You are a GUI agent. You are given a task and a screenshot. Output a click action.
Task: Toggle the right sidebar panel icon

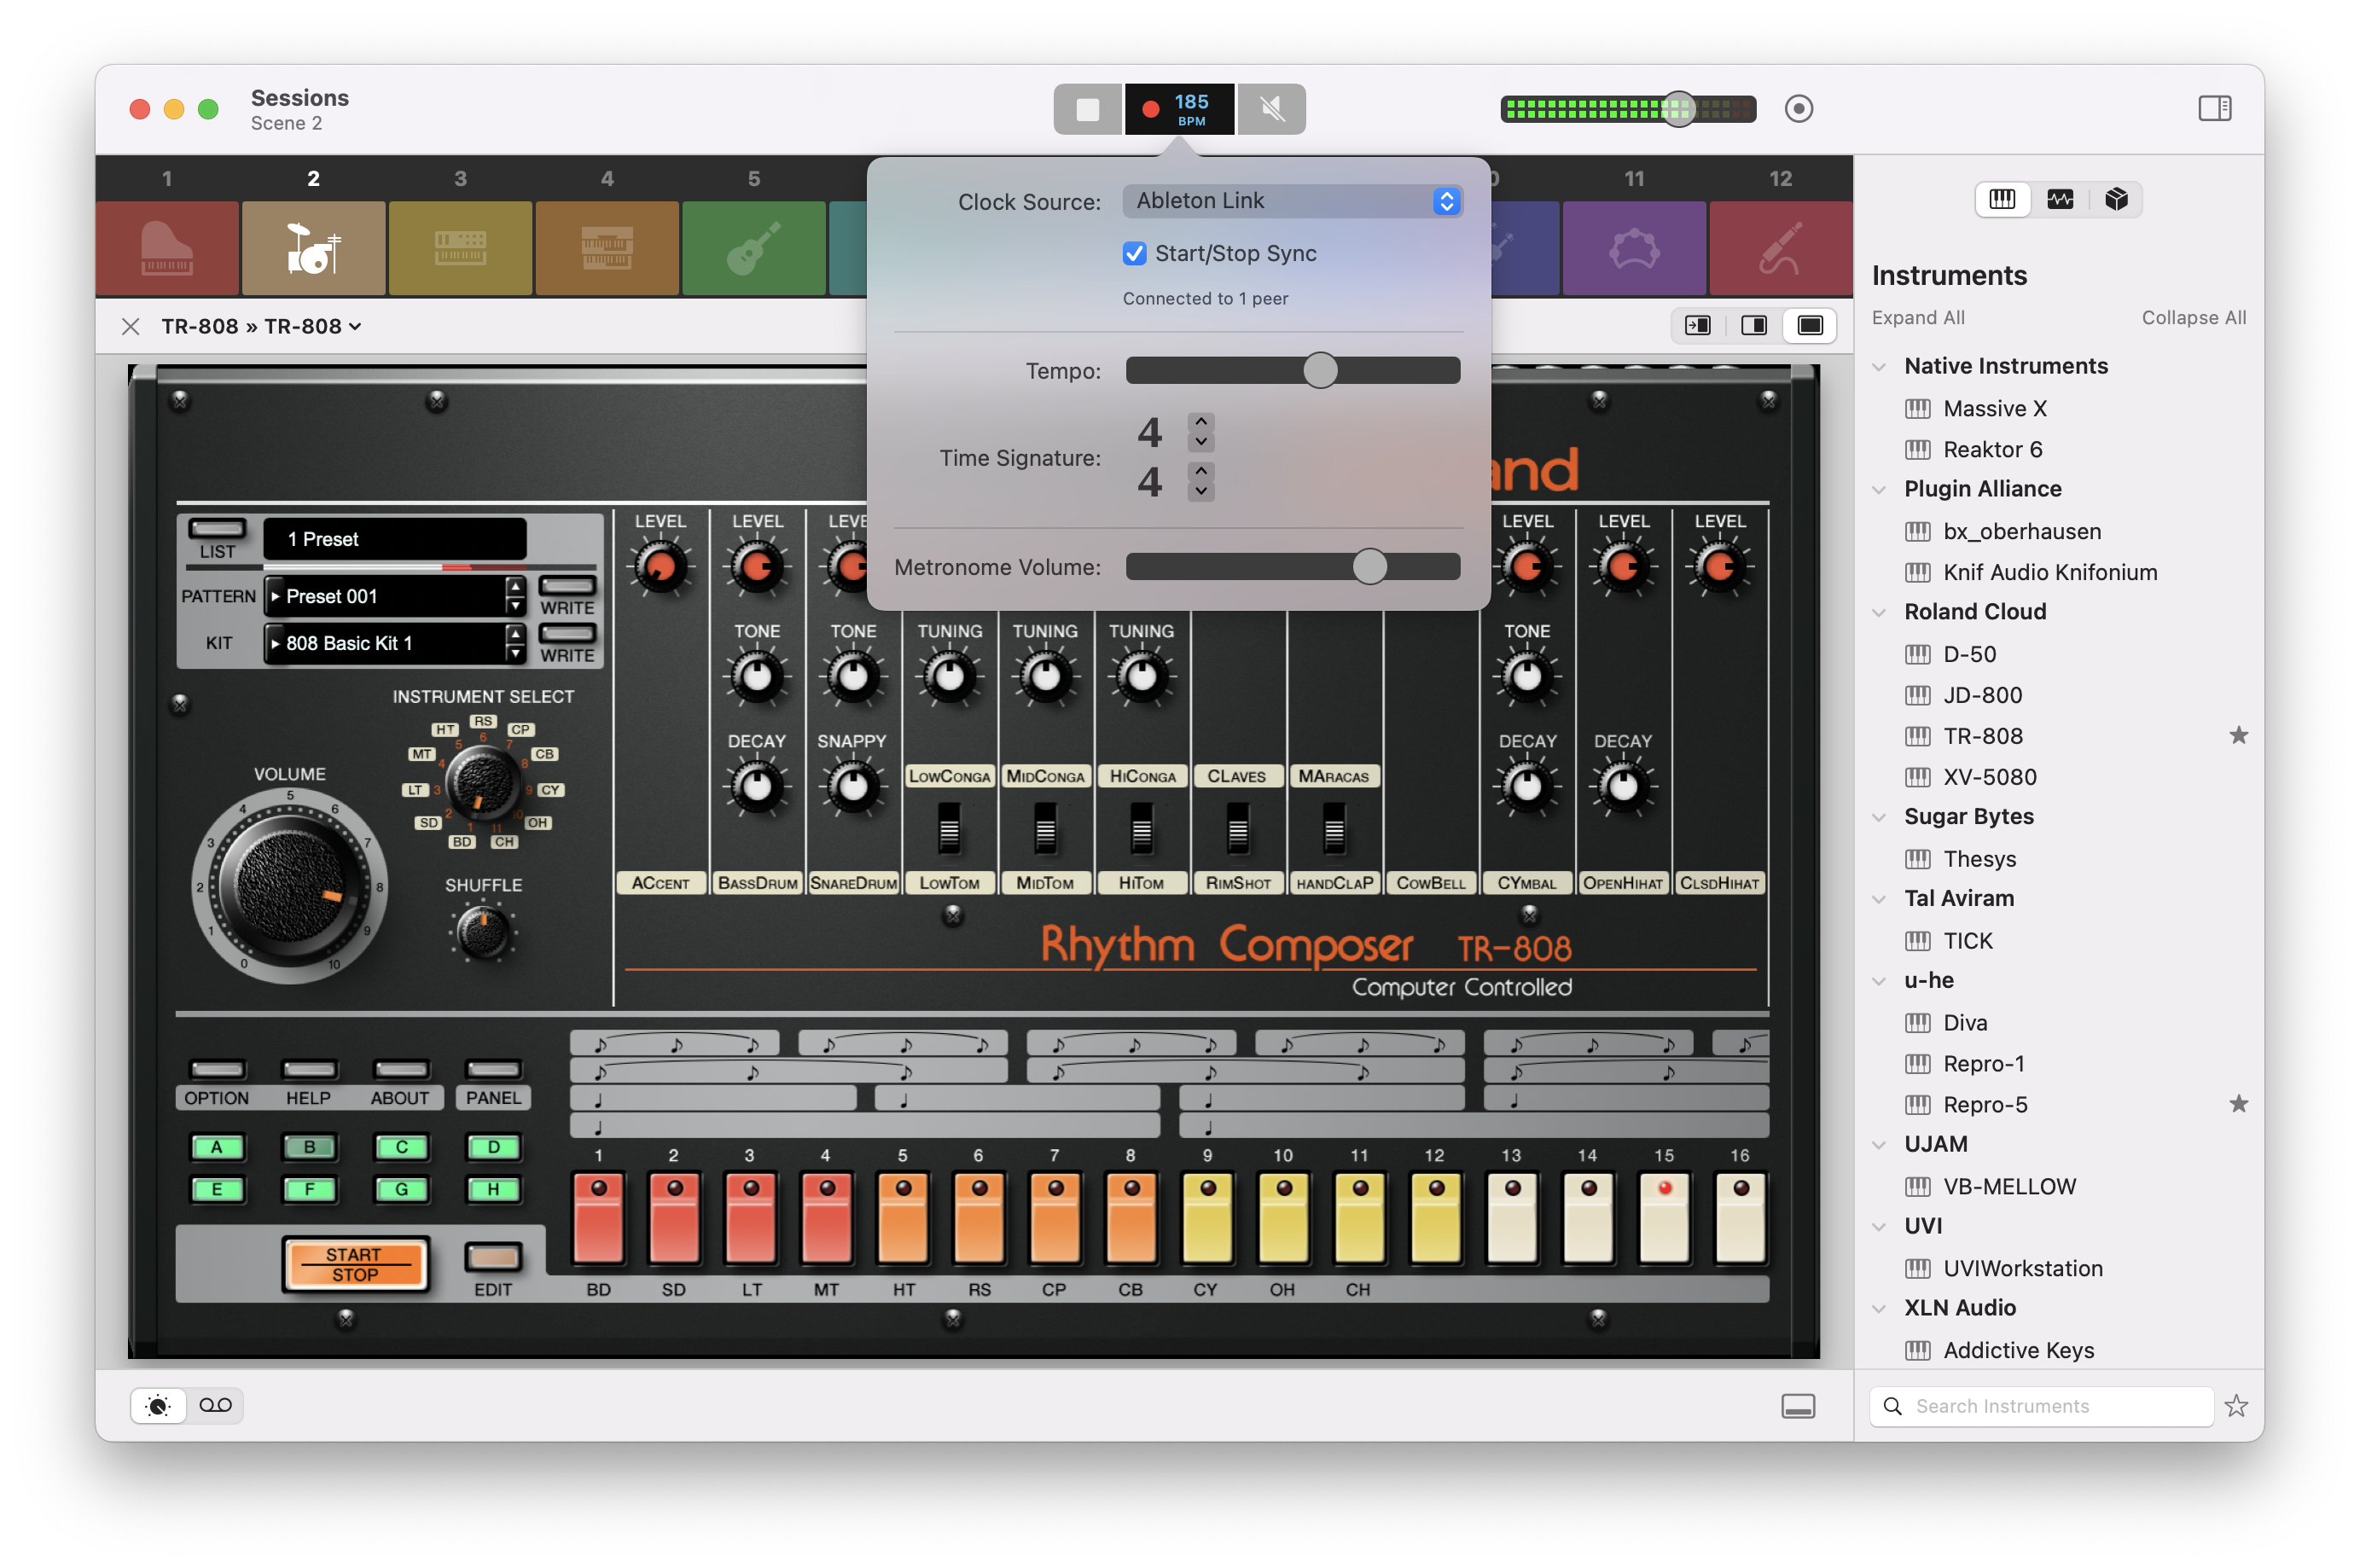pyautogui.click(x=2214, y=108)
